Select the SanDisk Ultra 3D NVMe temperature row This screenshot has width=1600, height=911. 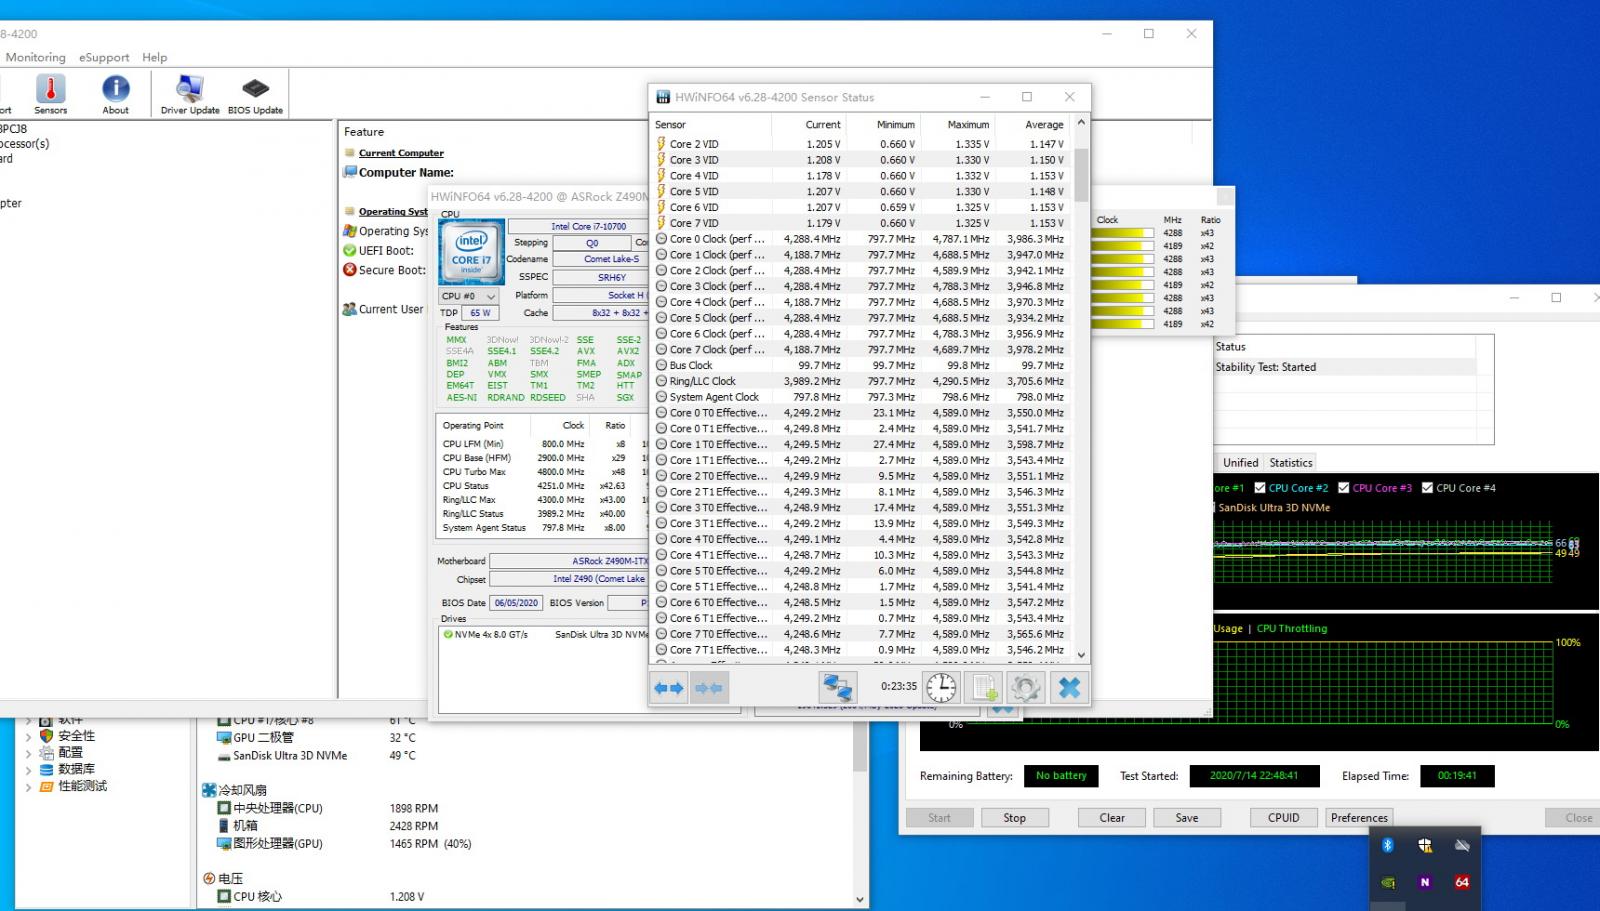[x=317, y=756]
